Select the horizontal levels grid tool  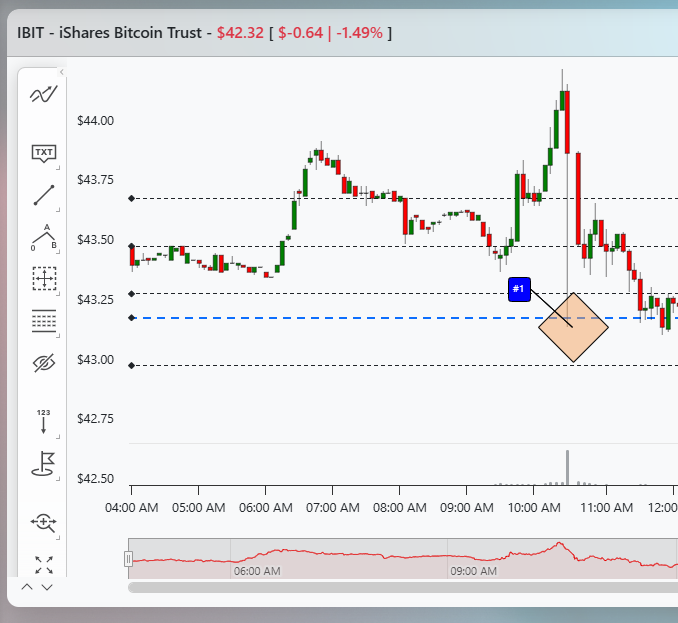click(x=44, y=321)
